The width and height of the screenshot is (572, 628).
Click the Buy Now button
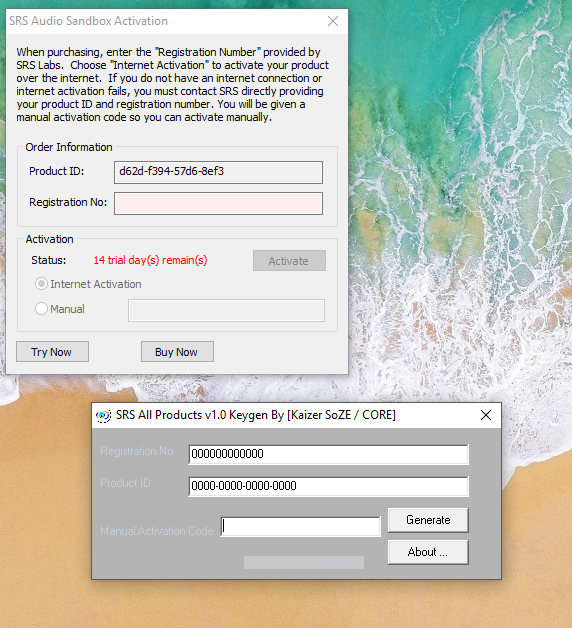coord(177,352)
